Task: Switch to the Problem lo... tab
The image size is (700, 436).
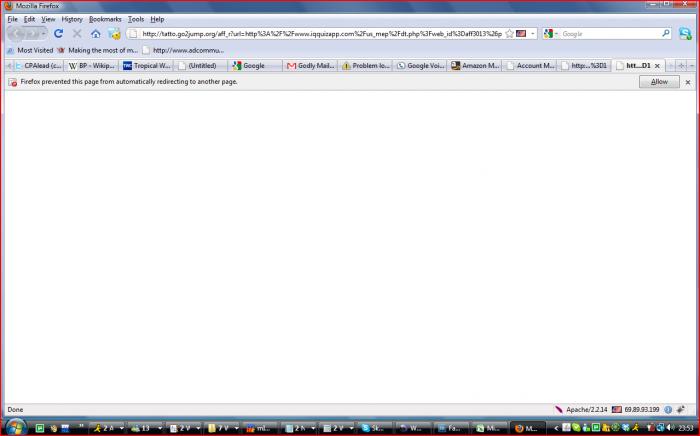Action: coord(365,66)
